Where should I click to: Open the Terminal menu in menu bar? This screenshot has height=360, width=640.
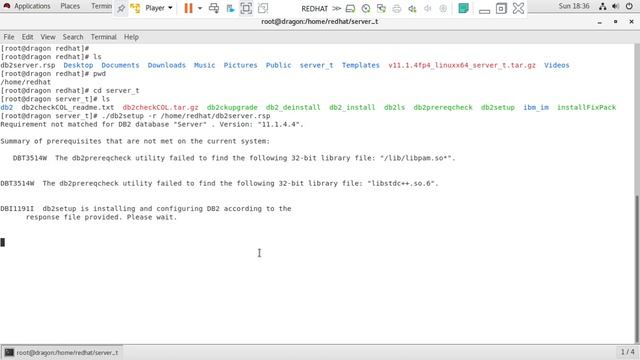coord(103,37)
